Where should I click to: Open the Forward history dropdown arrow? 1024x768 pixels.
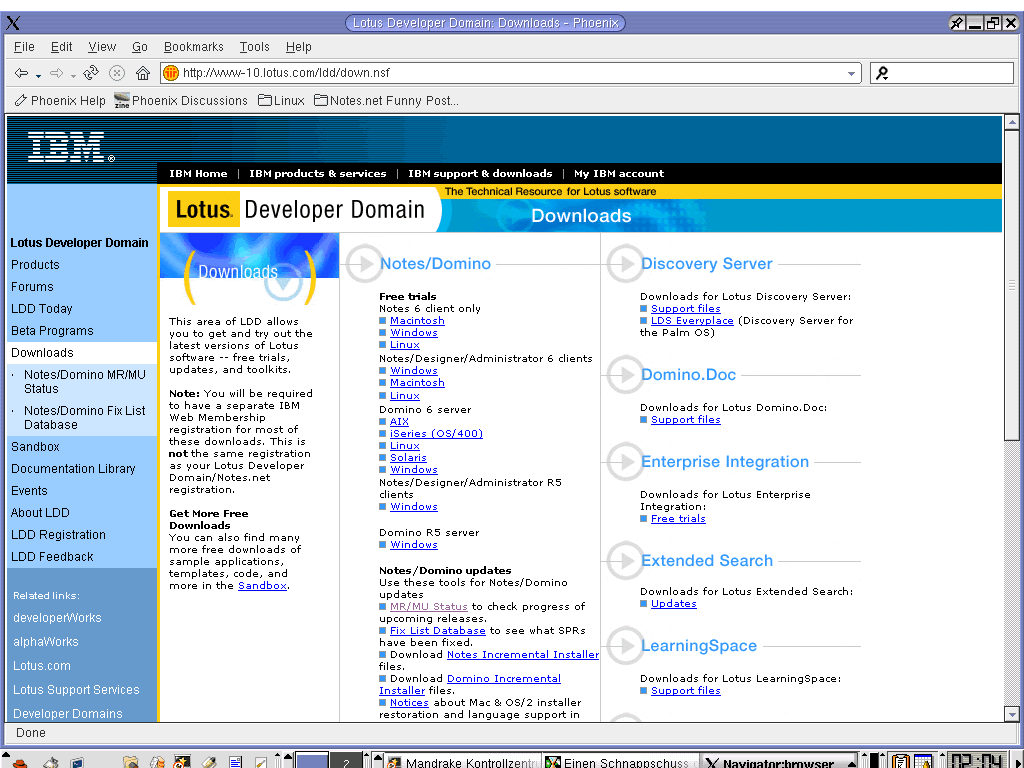pyautogui.click(x=73, y=76)
